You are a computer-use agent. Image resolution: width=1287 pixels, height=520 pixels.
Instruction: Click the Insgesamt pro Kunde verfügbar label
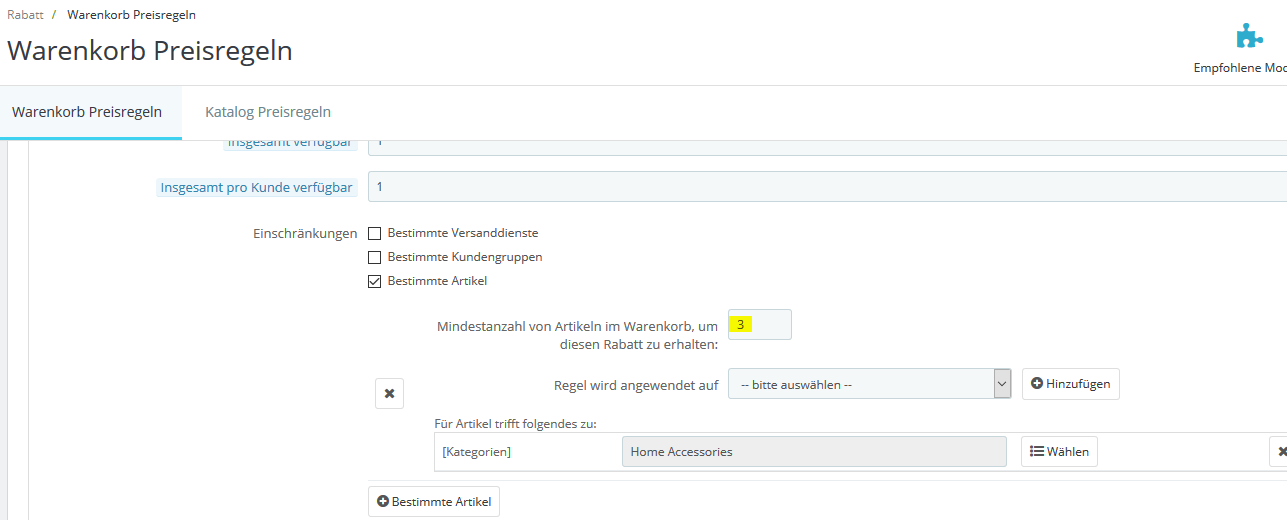point(257,188)
